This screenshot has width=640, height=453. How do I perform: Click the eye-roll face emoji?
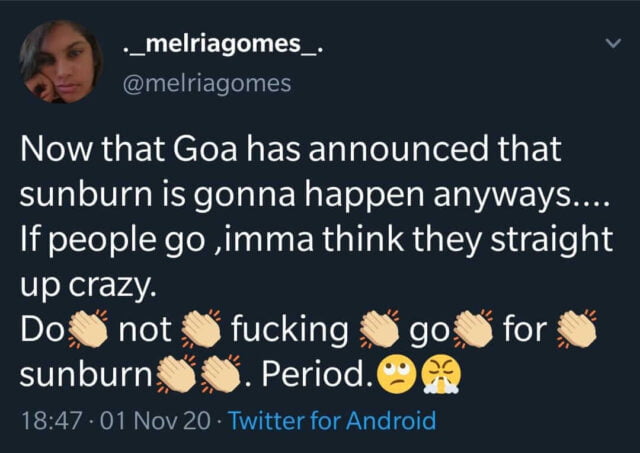pyautogui.click(x=394, y=375)
